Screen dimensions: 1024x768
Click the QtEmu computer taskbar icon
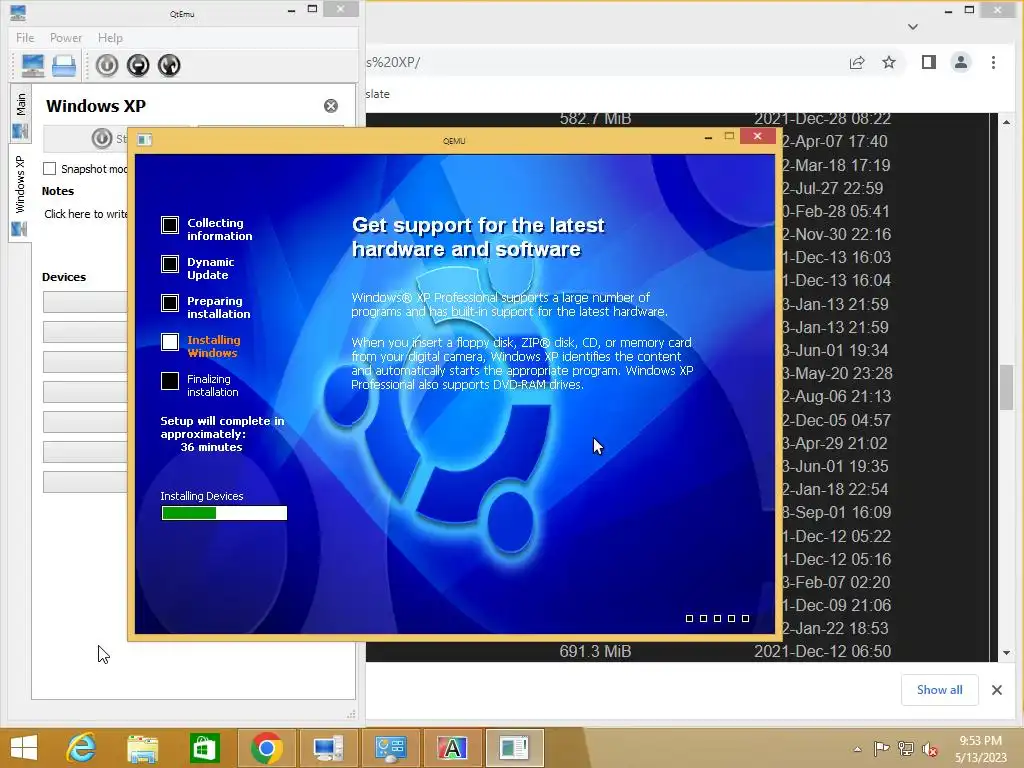(x=328, y=748)
